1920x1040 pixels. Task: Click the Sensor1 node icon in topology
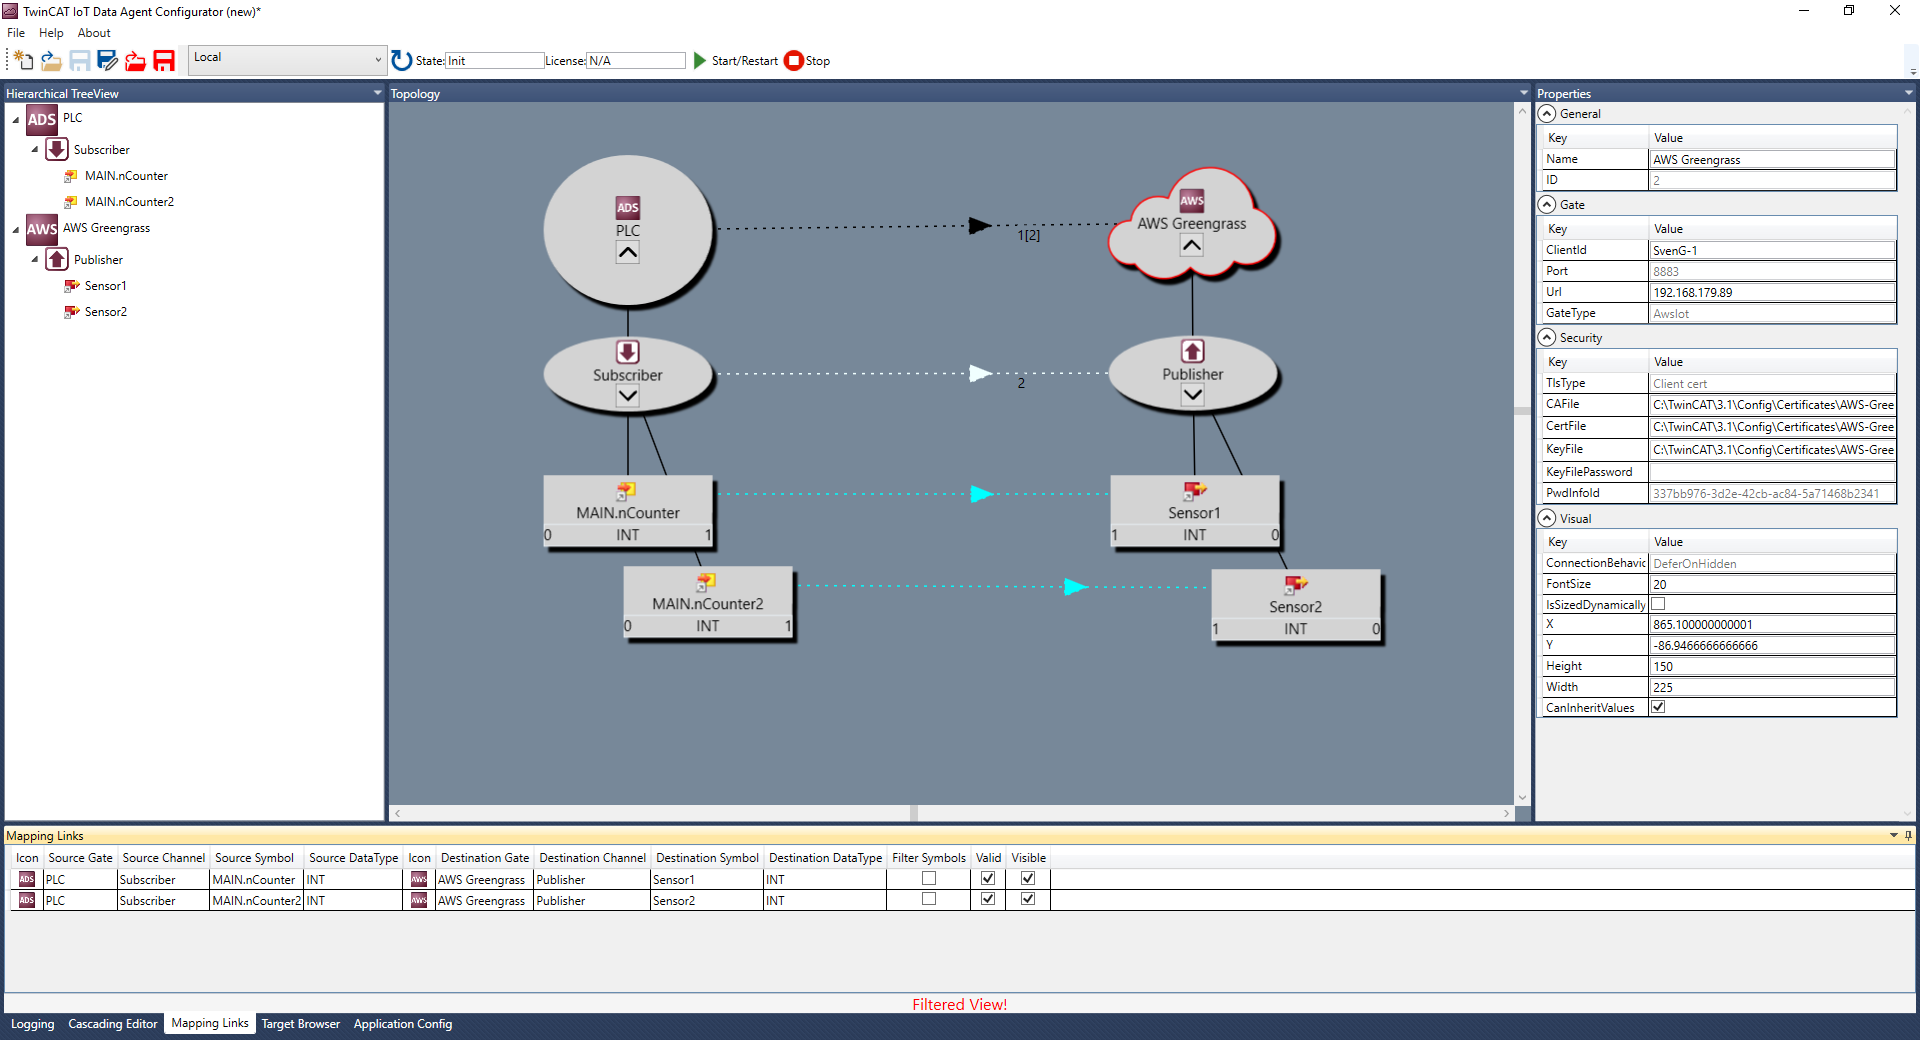point(1195,490)
